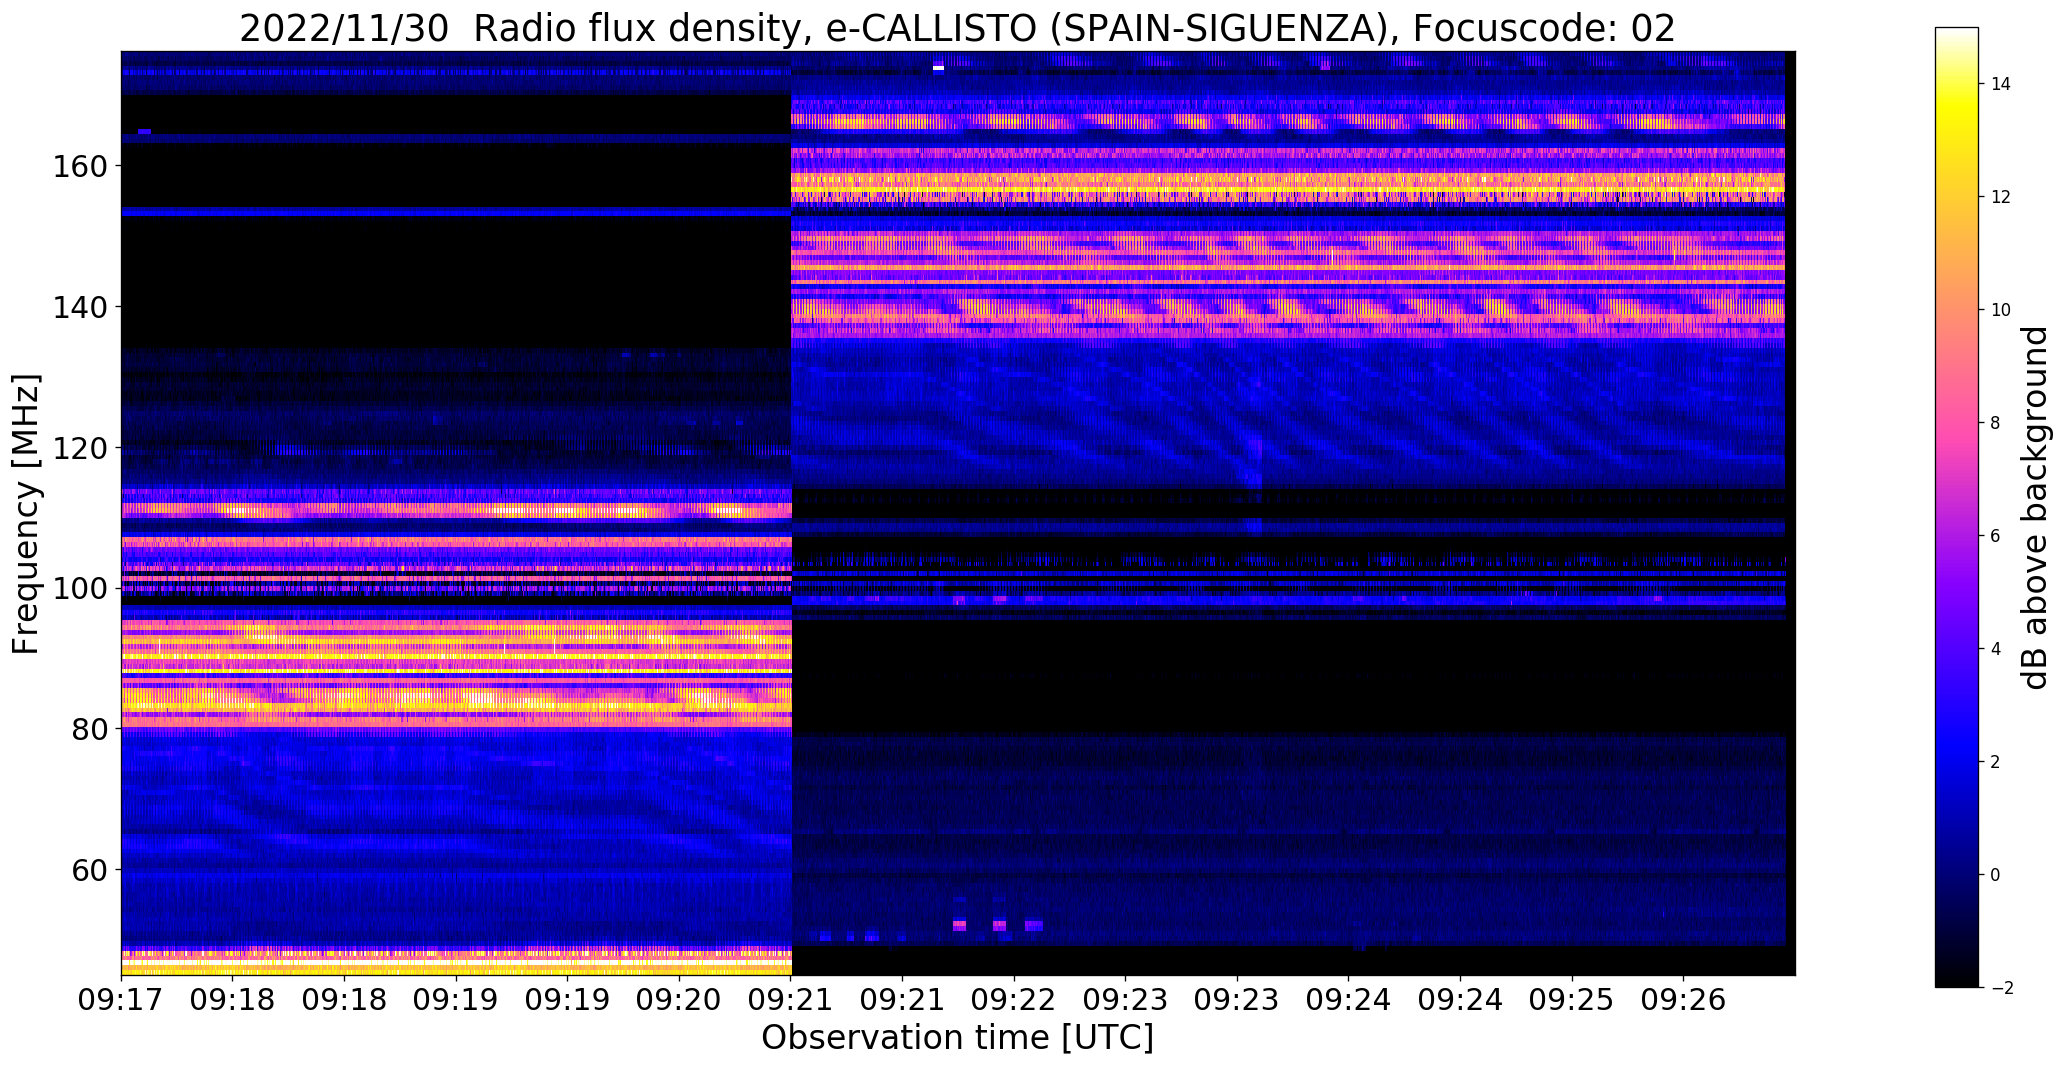Click the 09:26 time tick label
Image resolution: width=2066 pixels, height=1067 pixels.
click(1684, 1000)
